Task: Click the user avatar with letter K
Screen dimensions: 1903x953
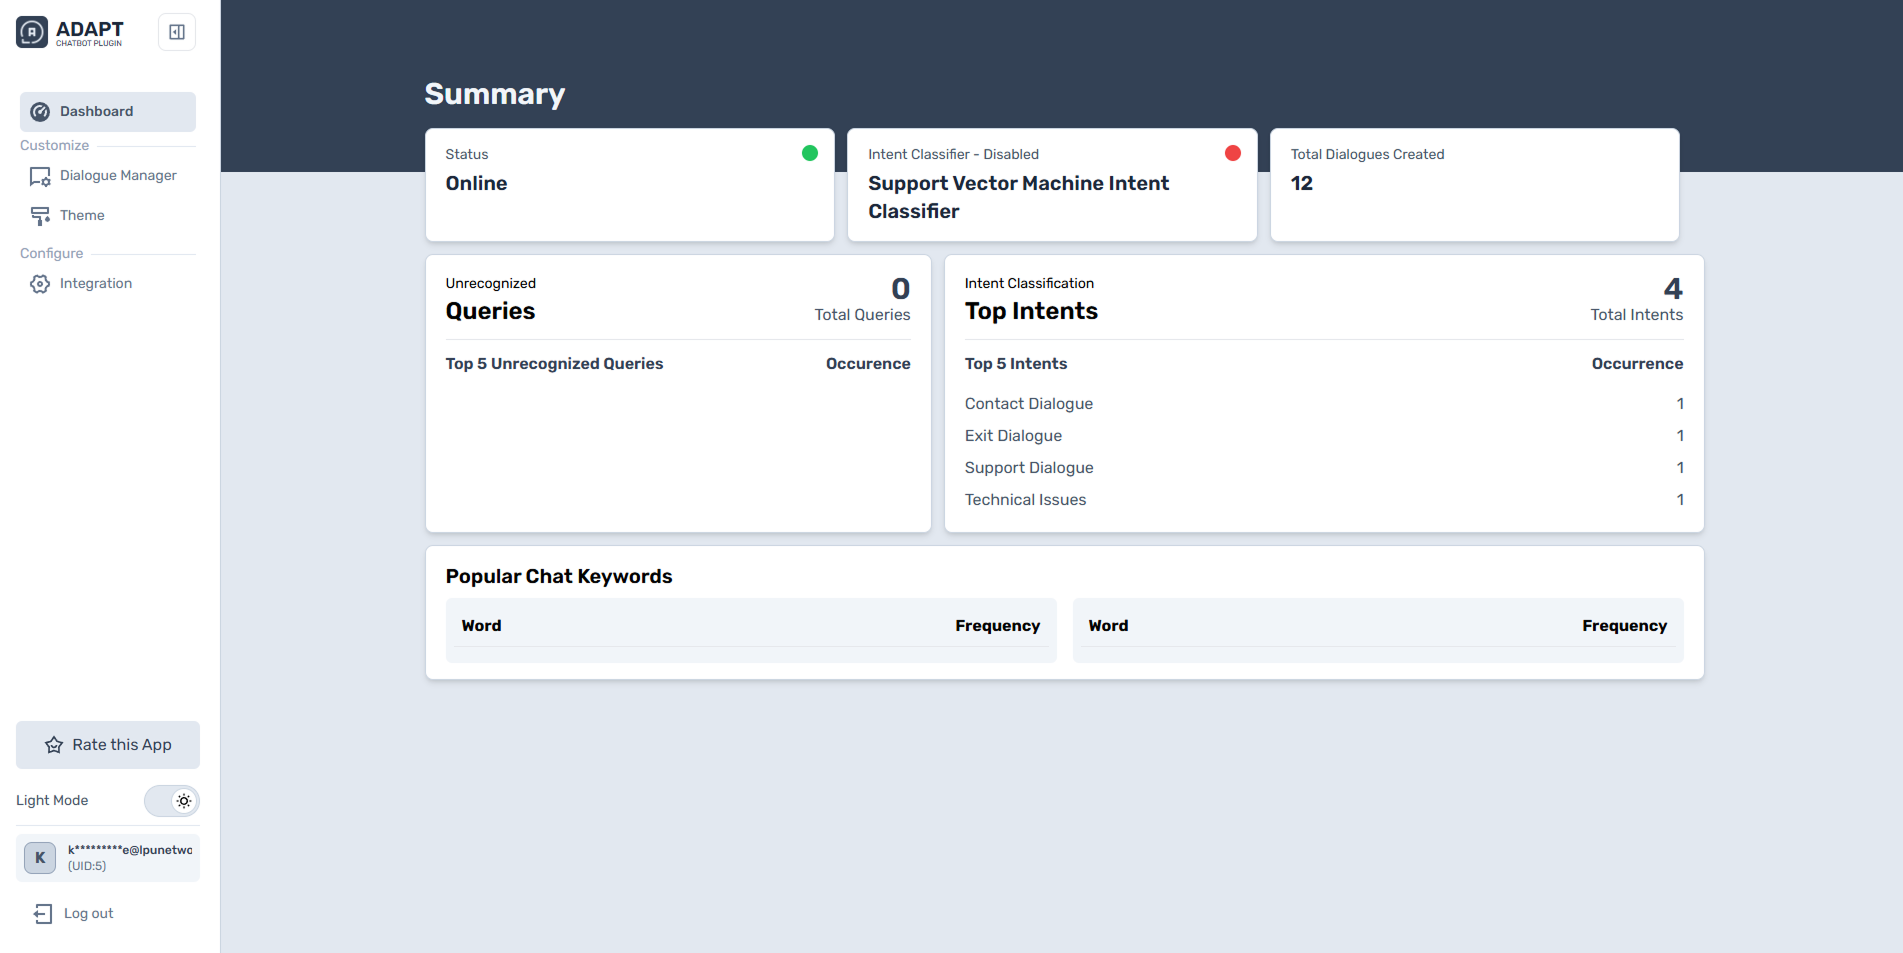Action: pyautogui.click(x=40, y=858)
